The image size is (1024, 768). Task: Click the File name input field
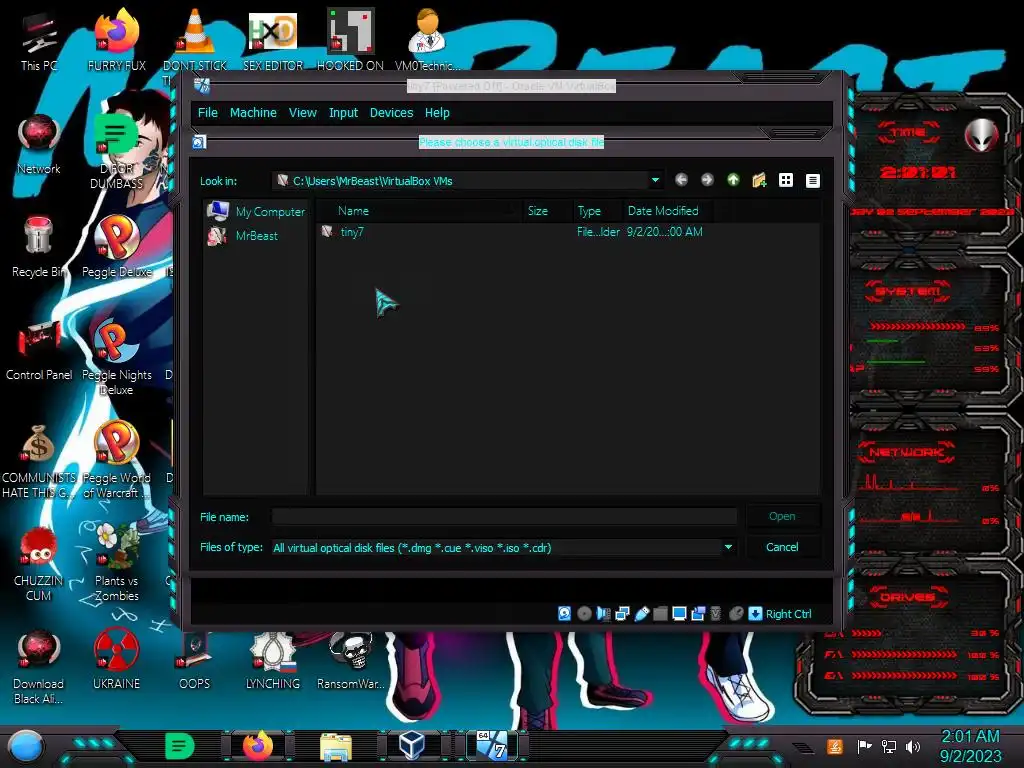coord(504,517)
